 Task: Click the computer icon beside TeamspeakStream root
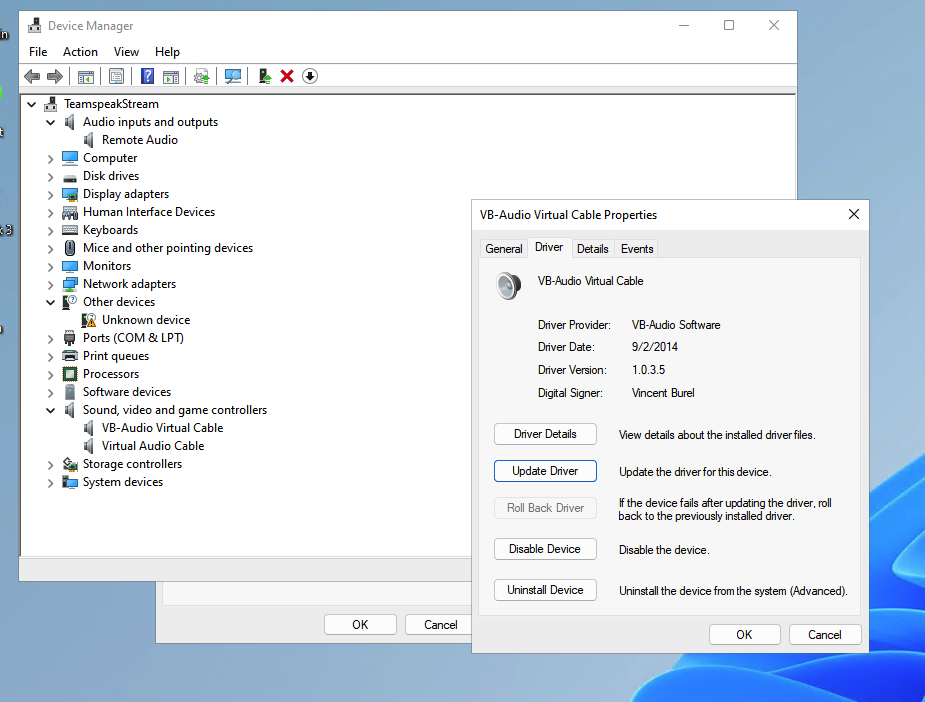pos(51,104)
